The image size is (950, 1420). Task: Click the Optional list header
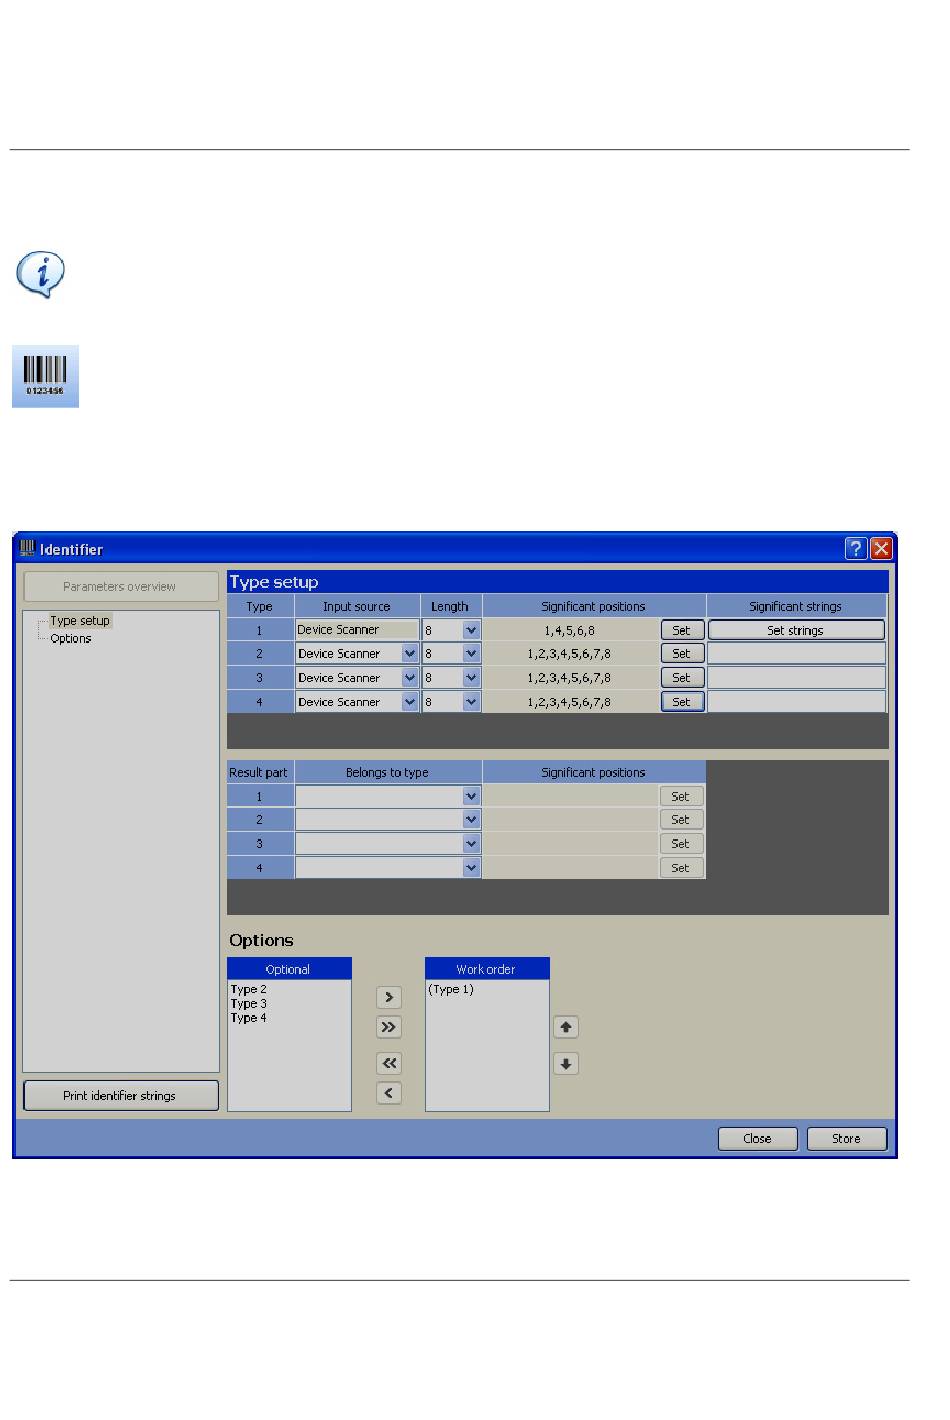pos(289,969)
